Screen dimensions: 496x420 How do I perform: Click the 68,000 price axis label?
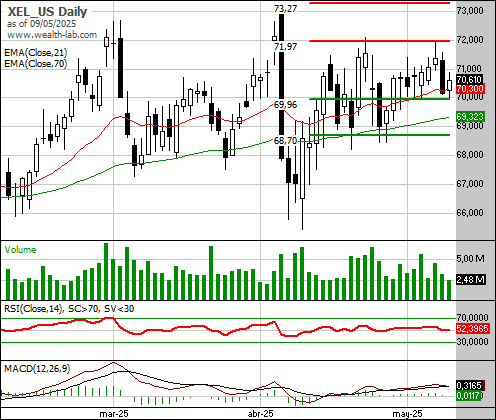(470, 155)
